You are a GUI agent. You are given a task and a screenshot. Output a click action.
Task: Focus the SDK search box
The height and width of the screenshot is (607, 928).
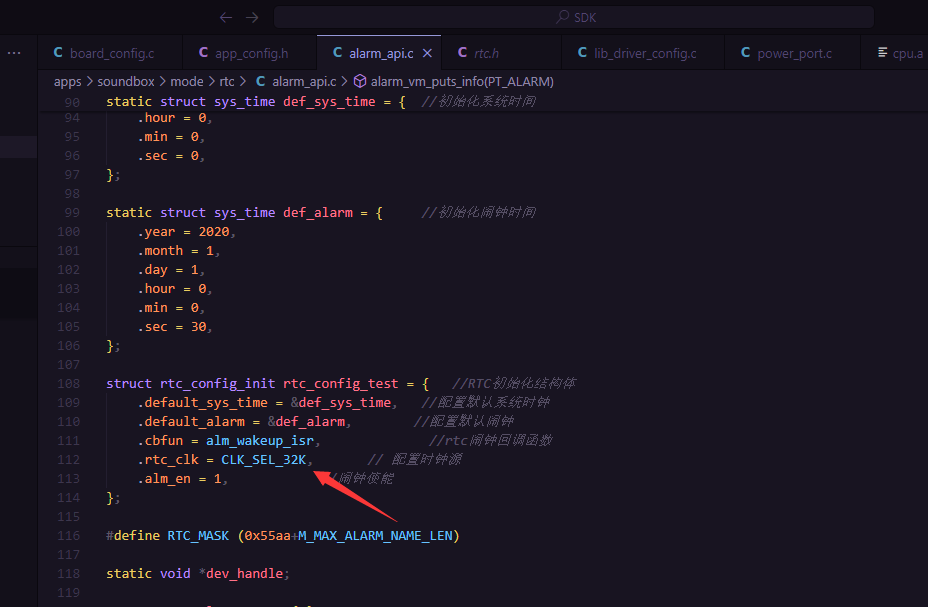pos(573,17)
